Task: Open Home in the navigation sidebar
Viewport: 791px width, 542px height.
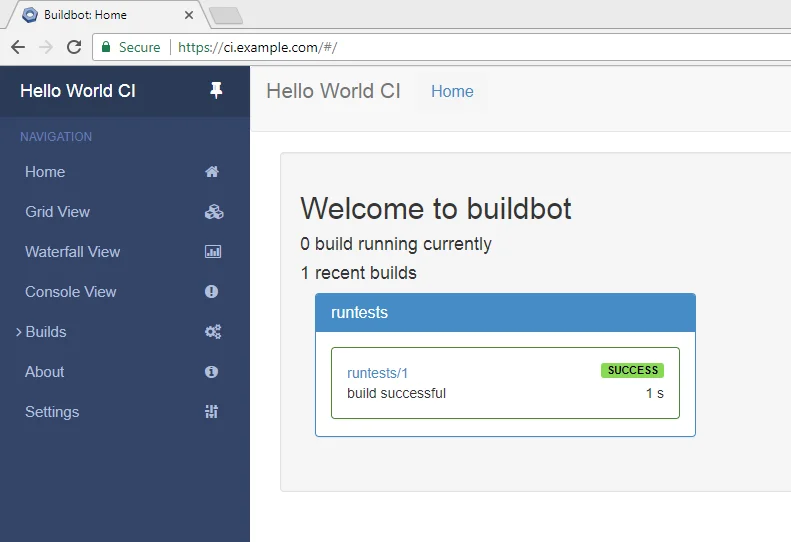Action: [x=45, y=172]
